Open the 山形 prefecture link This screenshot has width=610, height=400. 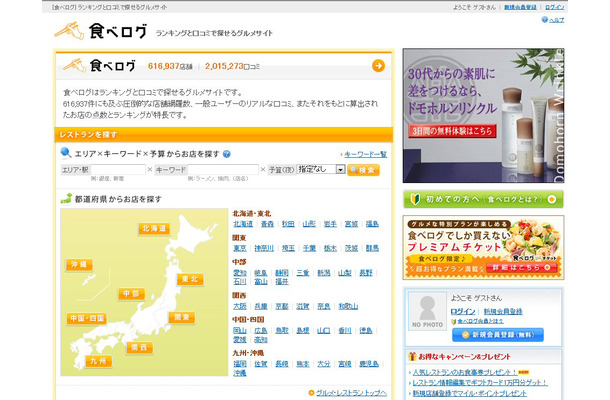[309, 224]
